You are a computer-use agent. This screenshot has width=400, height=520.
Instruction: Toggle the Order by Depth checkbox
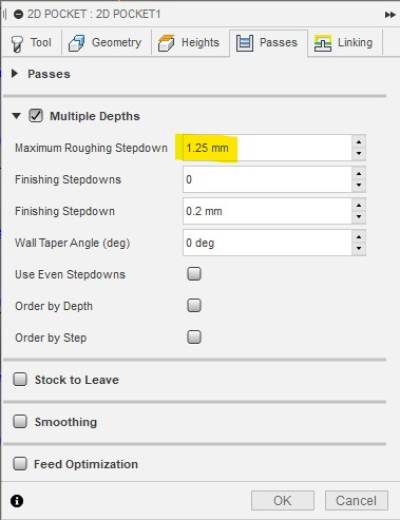(194, 305)
